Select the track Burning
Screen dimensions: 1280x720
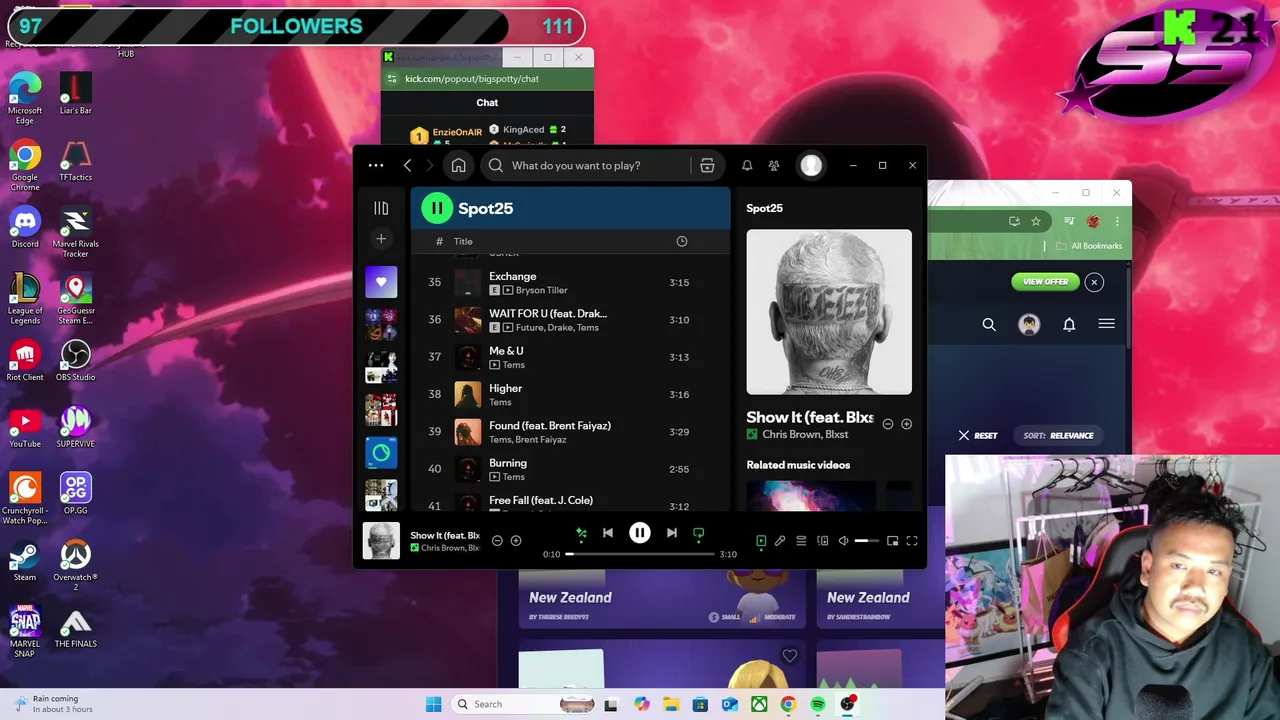click(570, 469)
